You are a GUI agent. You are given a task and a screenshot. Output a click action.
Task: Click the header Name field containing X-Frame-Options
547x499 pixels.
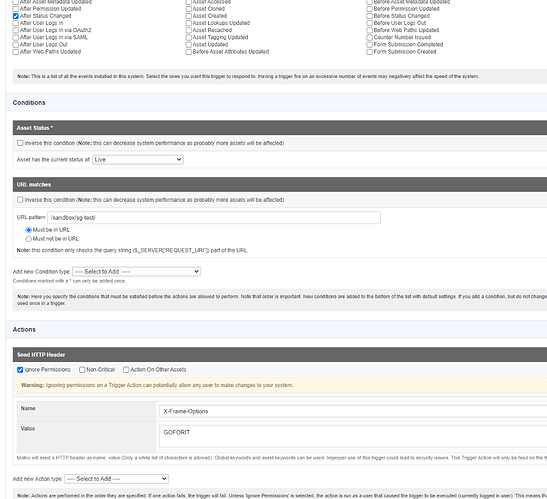[353, 411]
